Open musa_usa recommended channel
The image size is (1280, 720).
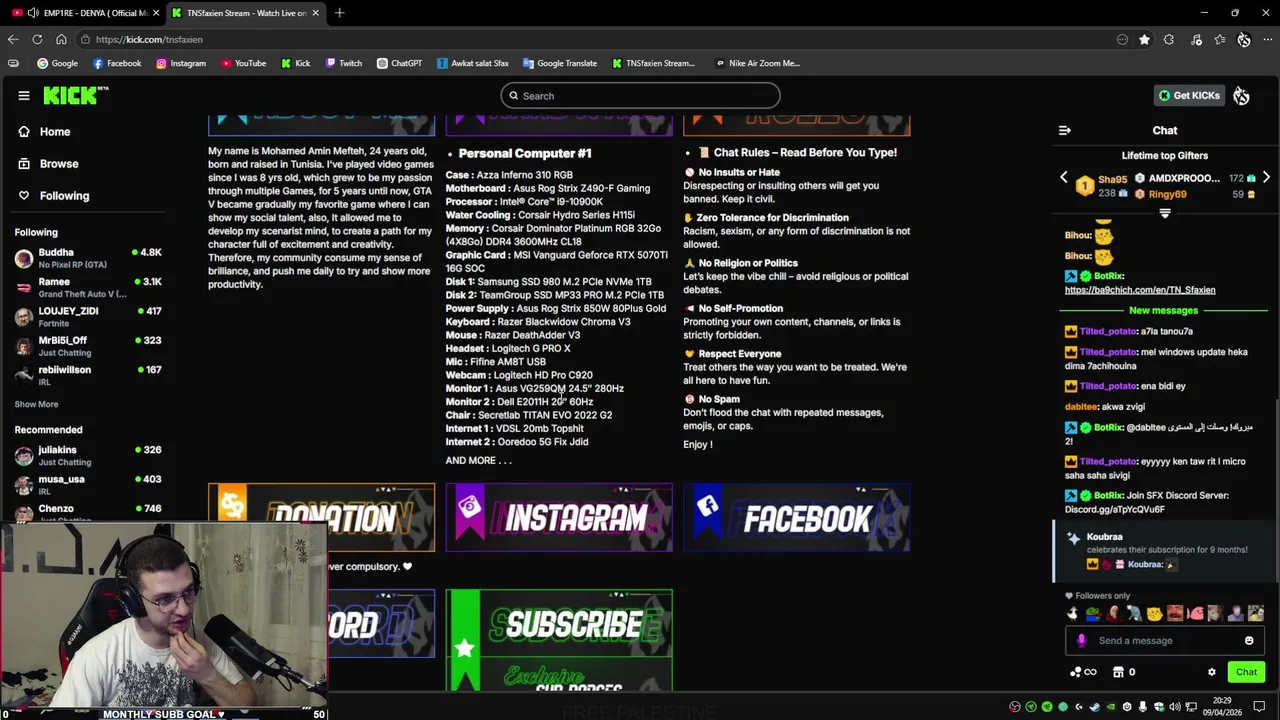[88, 484]
